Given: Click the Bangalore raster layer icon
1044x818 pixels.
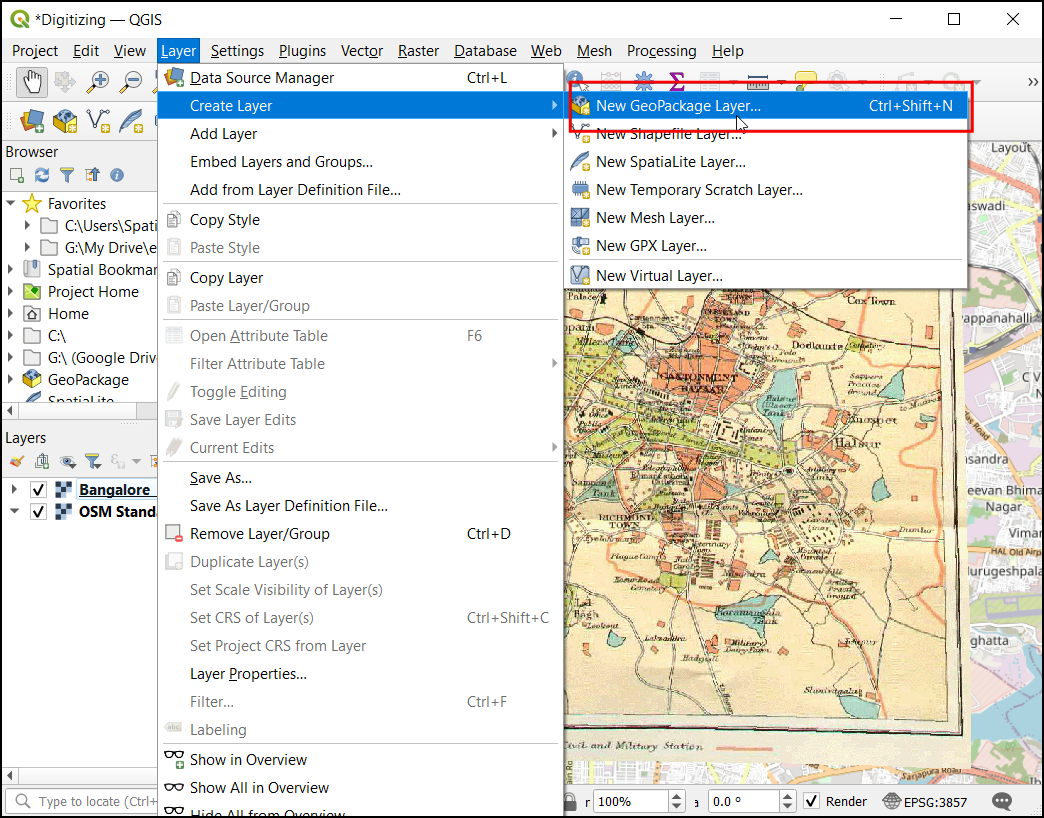Looking at the screenshot, I should point(63,490).
